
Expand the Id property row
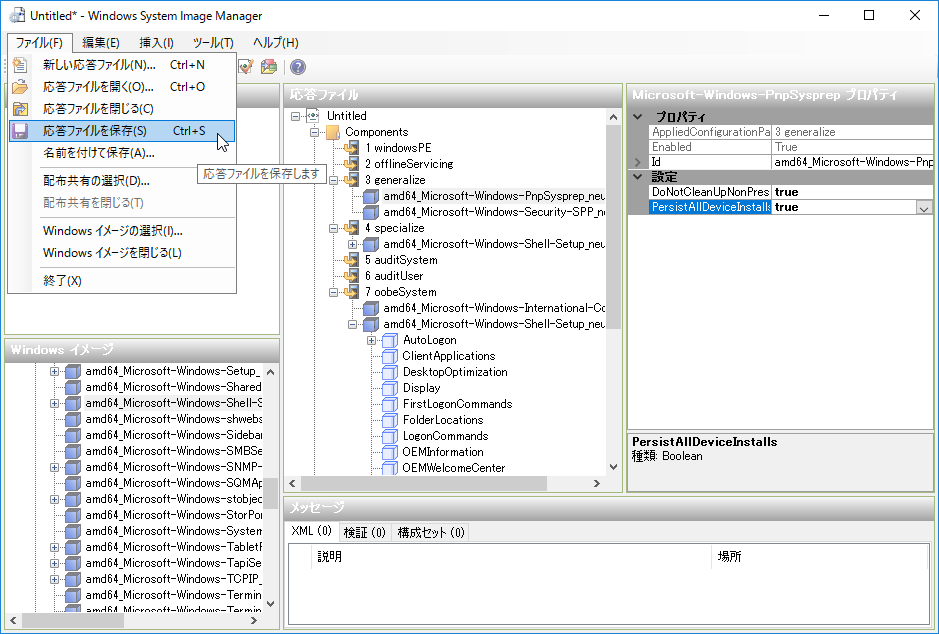pos(638,162)
